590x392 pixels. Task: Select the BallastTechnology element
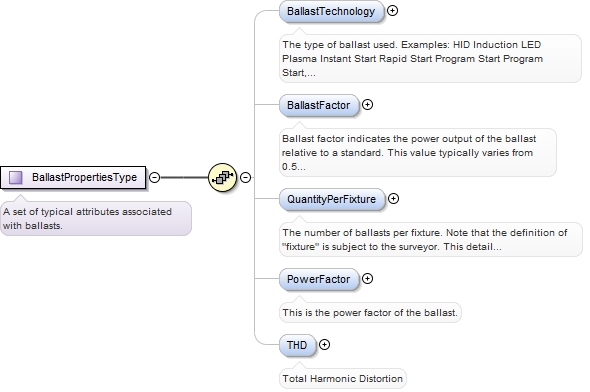331,11
